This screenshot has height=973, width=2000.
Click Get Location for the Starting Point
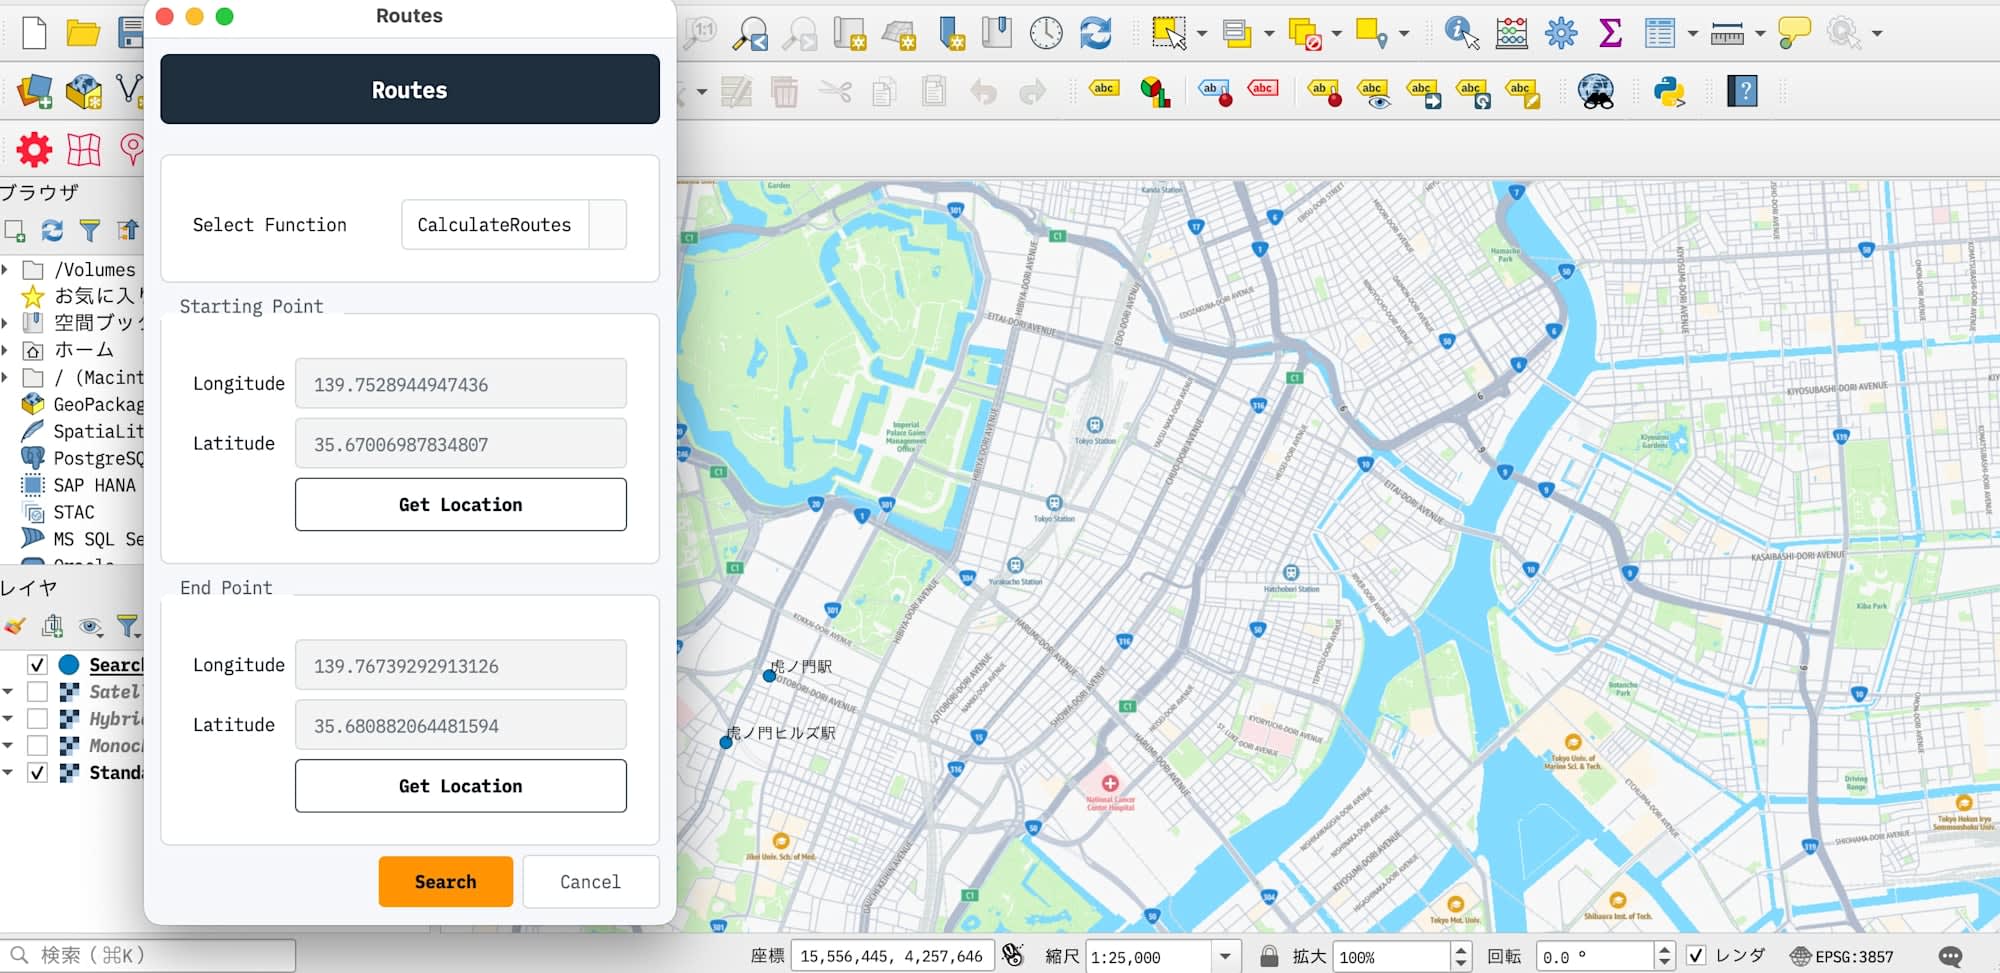point(460,505)
